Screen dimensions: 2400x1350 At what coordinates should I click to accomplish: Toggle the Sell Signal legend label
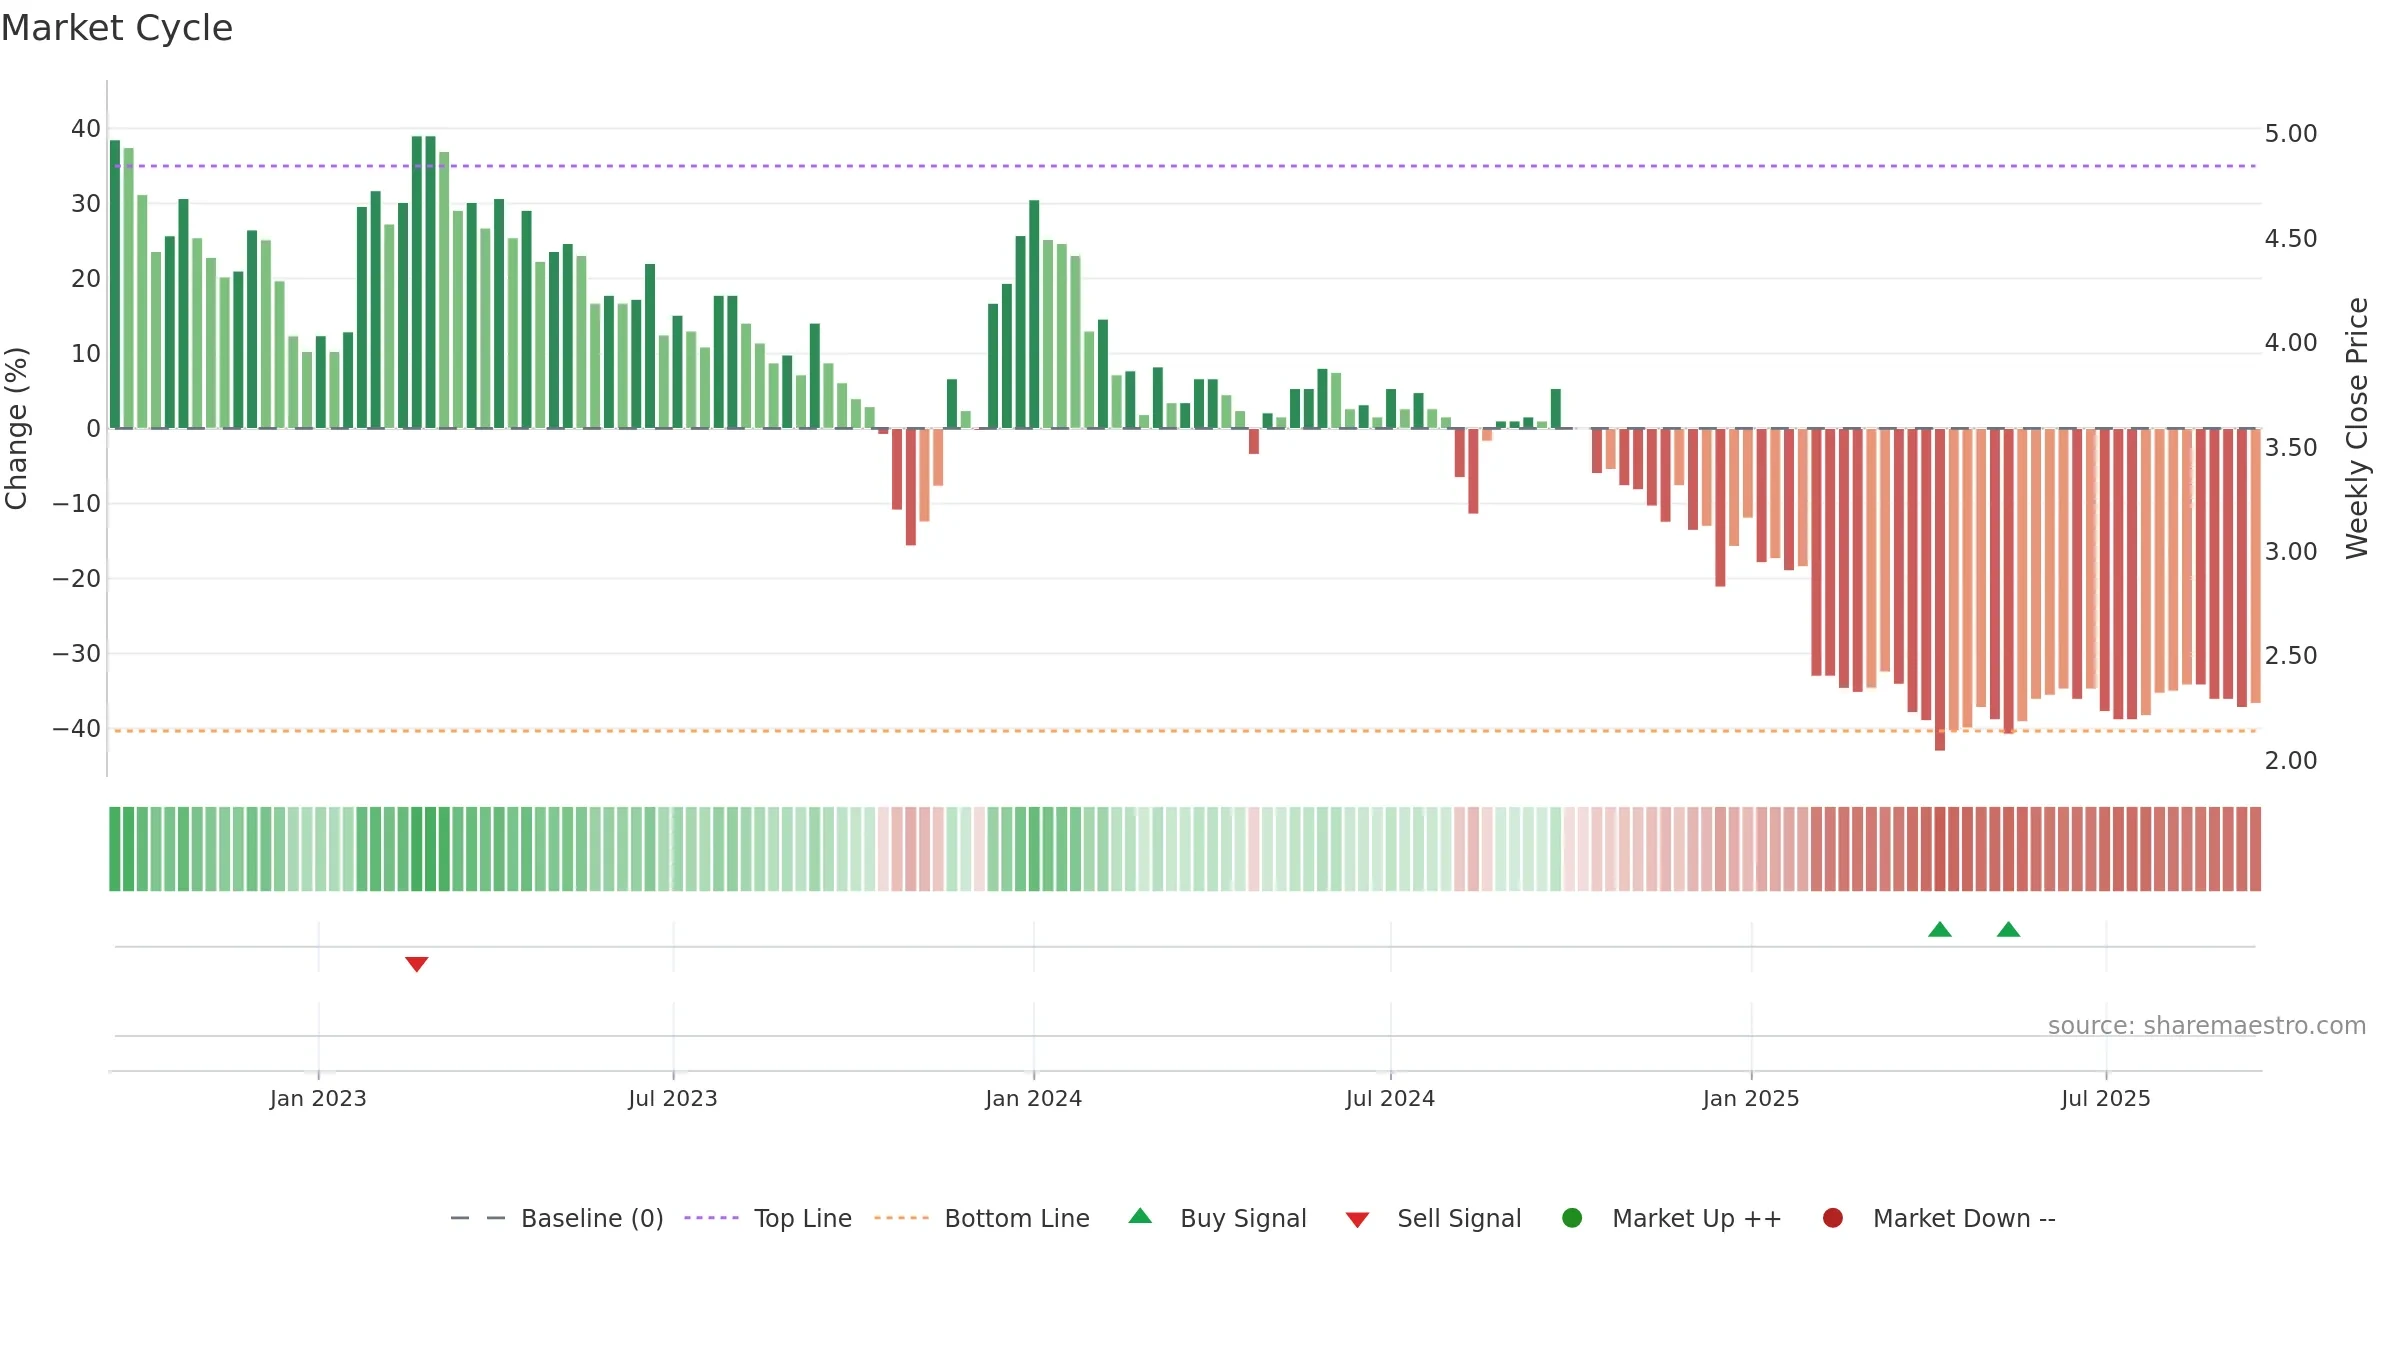[1459, 1219]
